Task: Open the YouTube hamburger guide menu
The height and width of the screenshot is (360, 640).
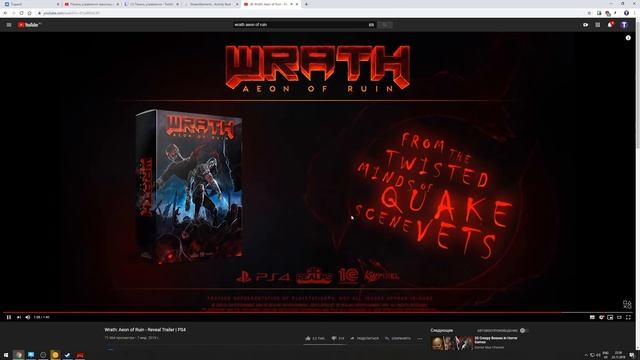Action: (x=9, y=25)
